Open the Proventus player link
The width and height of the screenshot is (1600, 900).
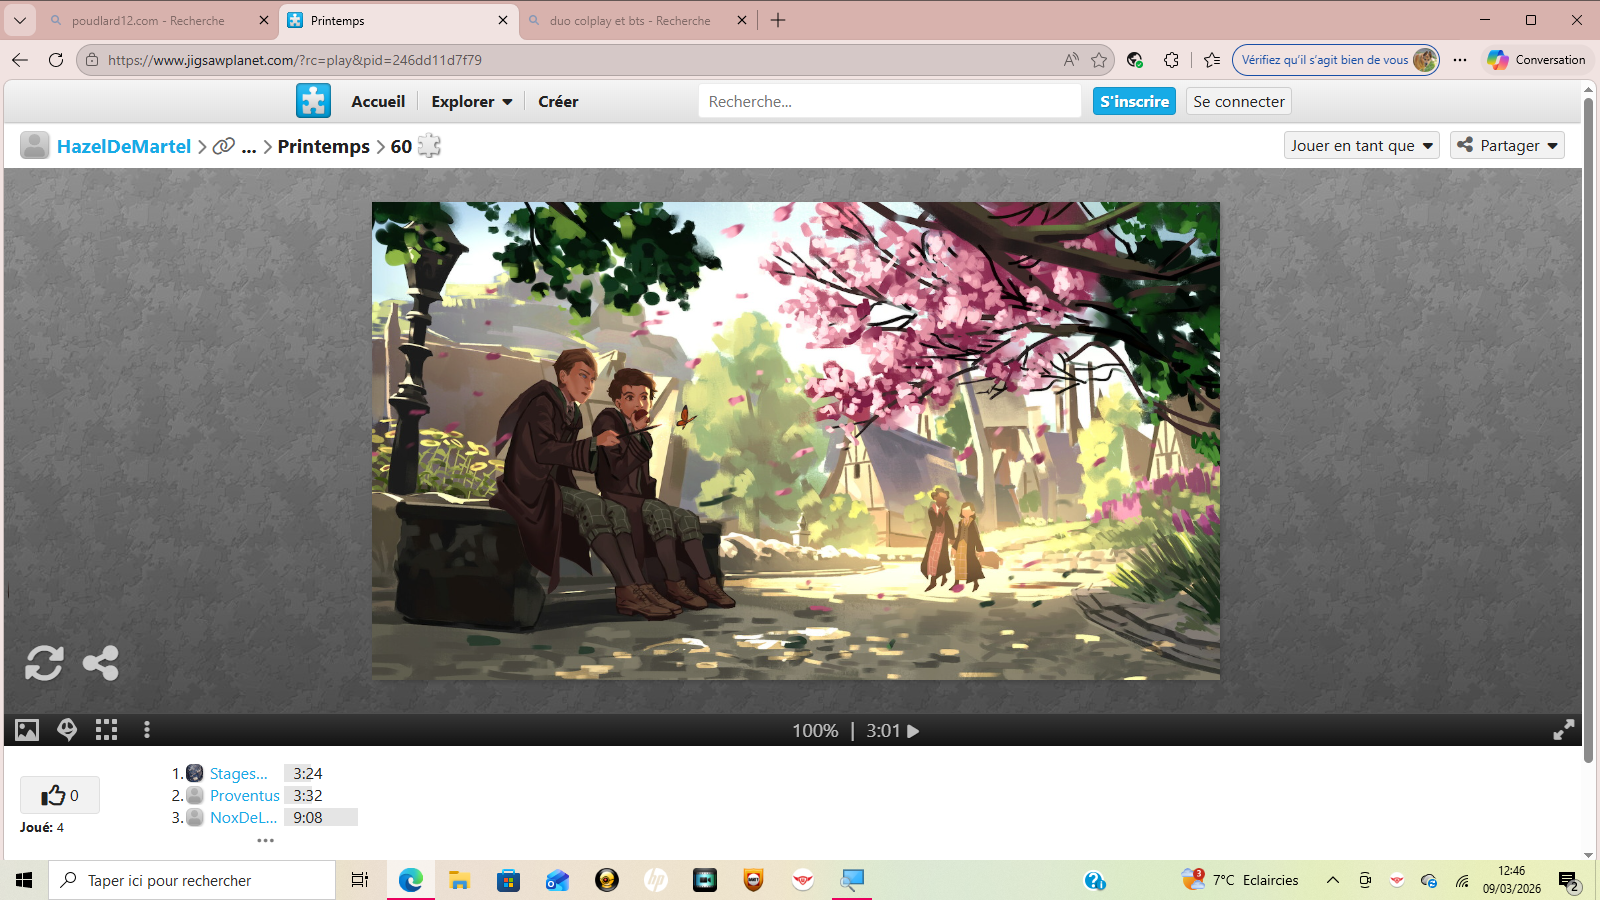tap(245, 795)
